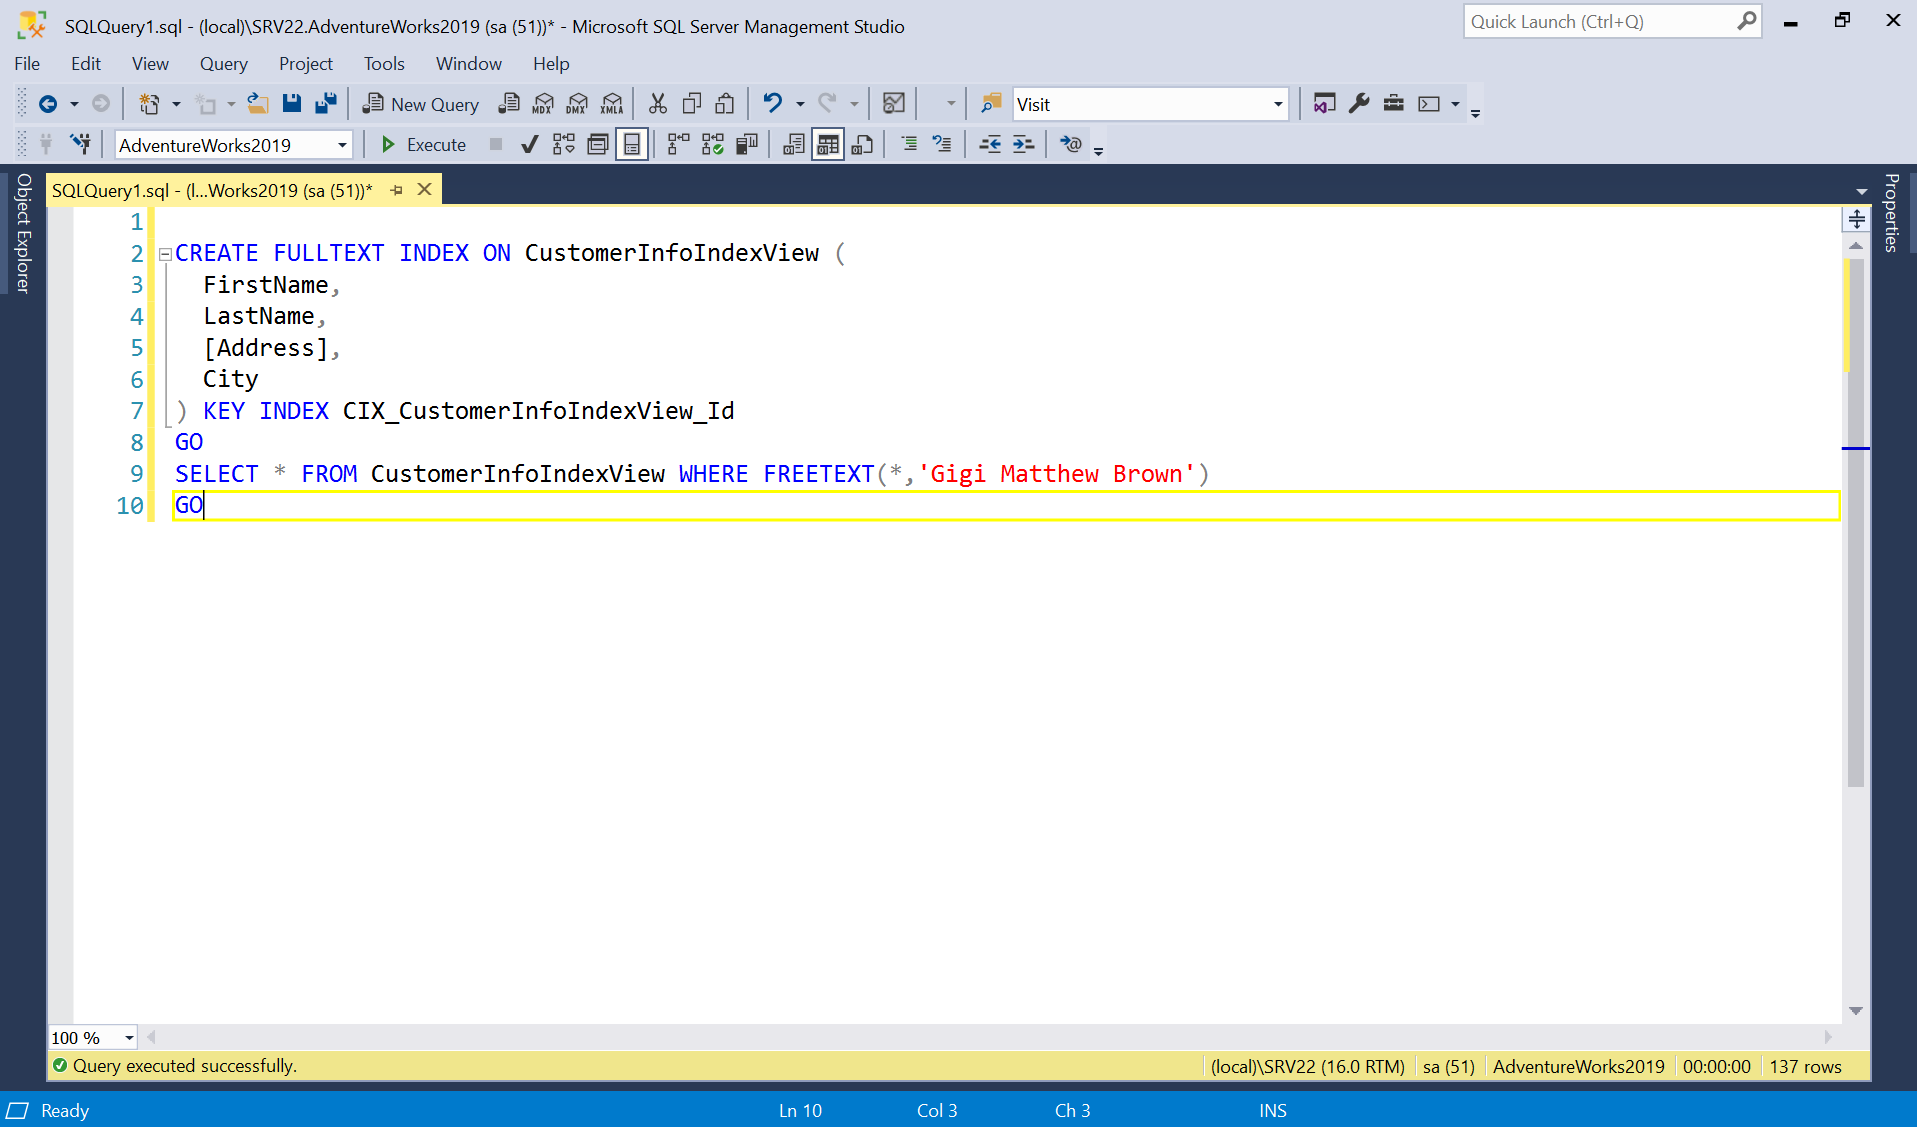
Task: Pin the SQLQuery1.sql tab
Action: tap(397, 190)
